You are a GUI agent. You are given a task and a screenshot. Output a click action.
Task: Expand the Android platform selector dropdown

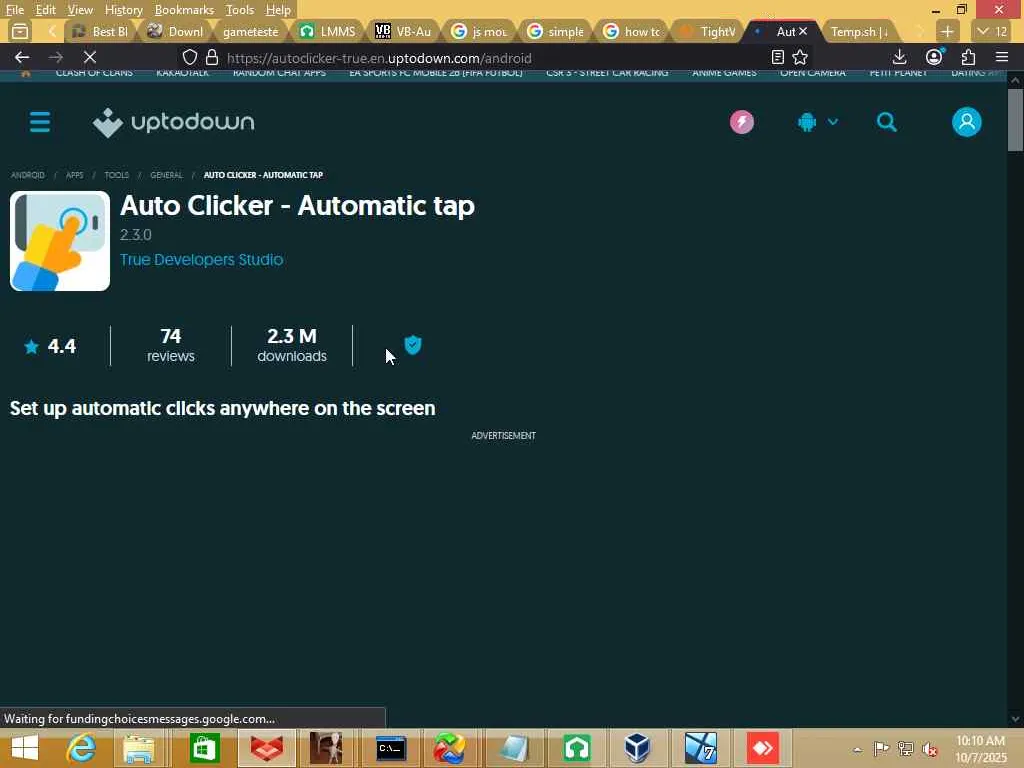pos(818,122)
